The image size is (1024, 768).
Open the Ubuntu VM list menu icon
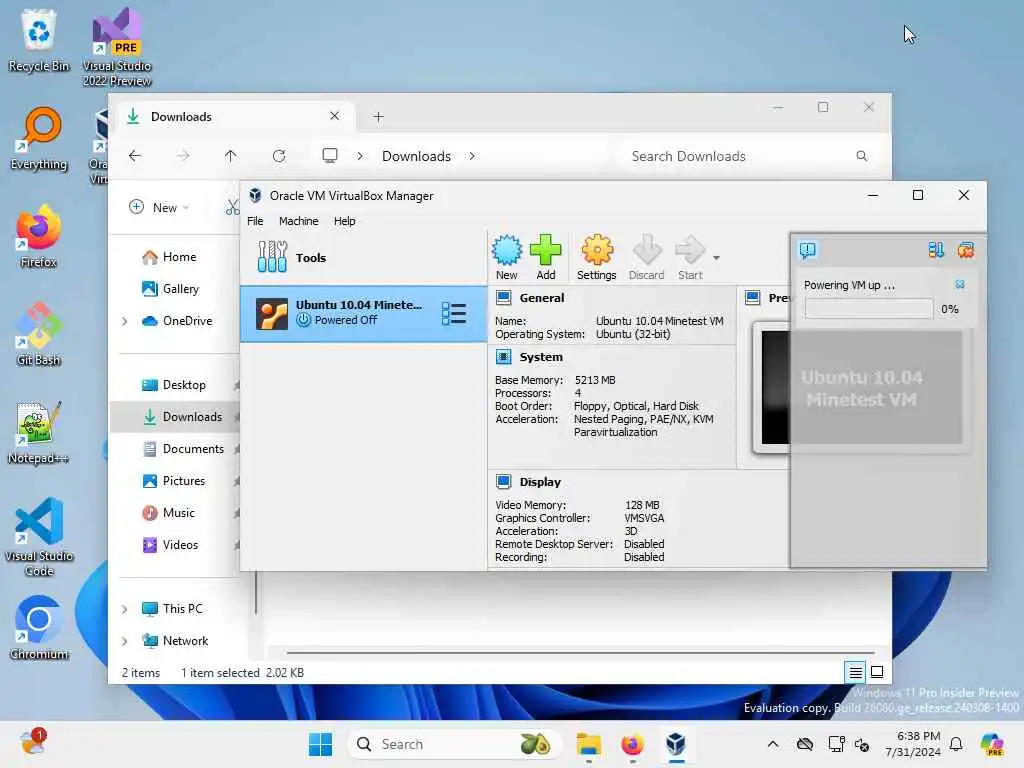click(x=454, y=314)
